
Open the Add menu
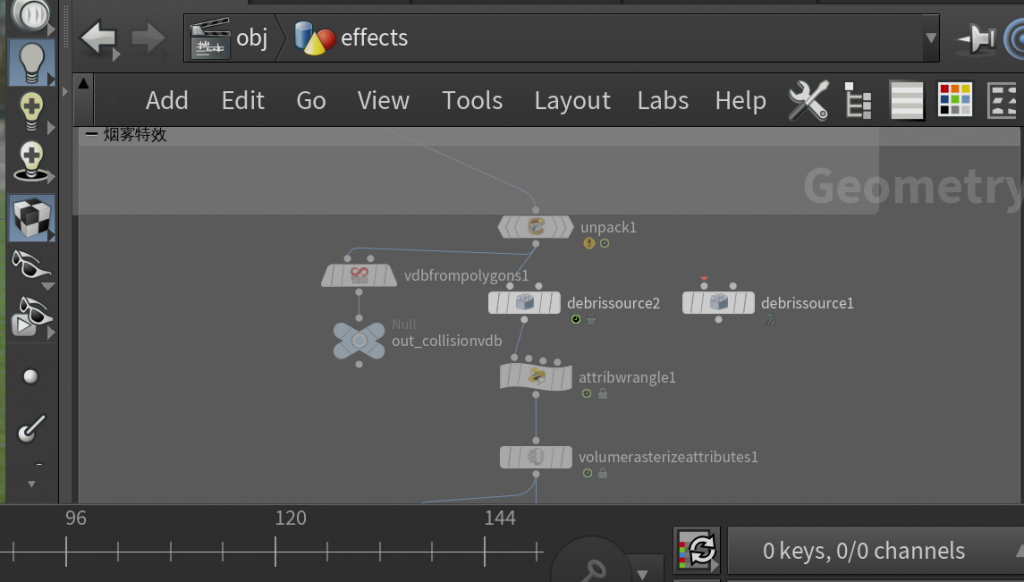(167, 101)
